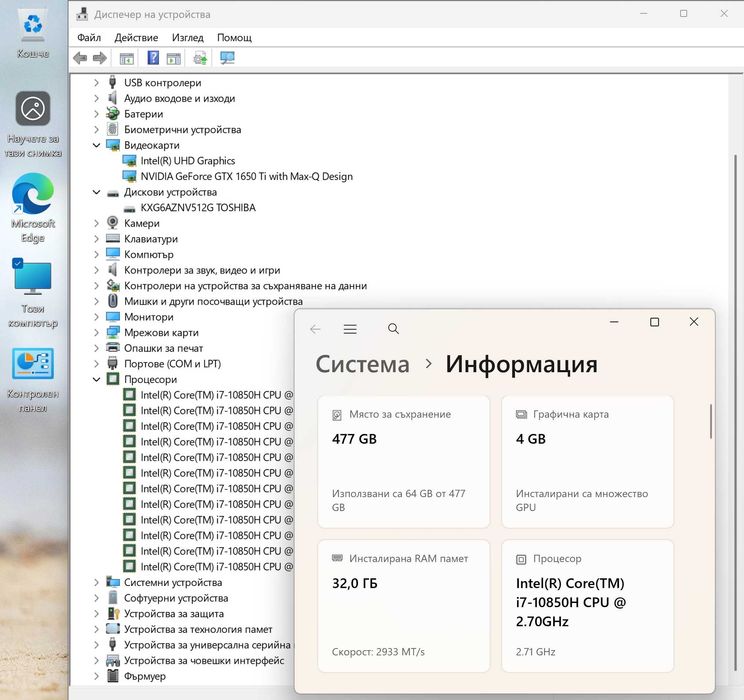Open the Файл menu
The width and height of the screenshot is (744, 700).
coord(89,37)
